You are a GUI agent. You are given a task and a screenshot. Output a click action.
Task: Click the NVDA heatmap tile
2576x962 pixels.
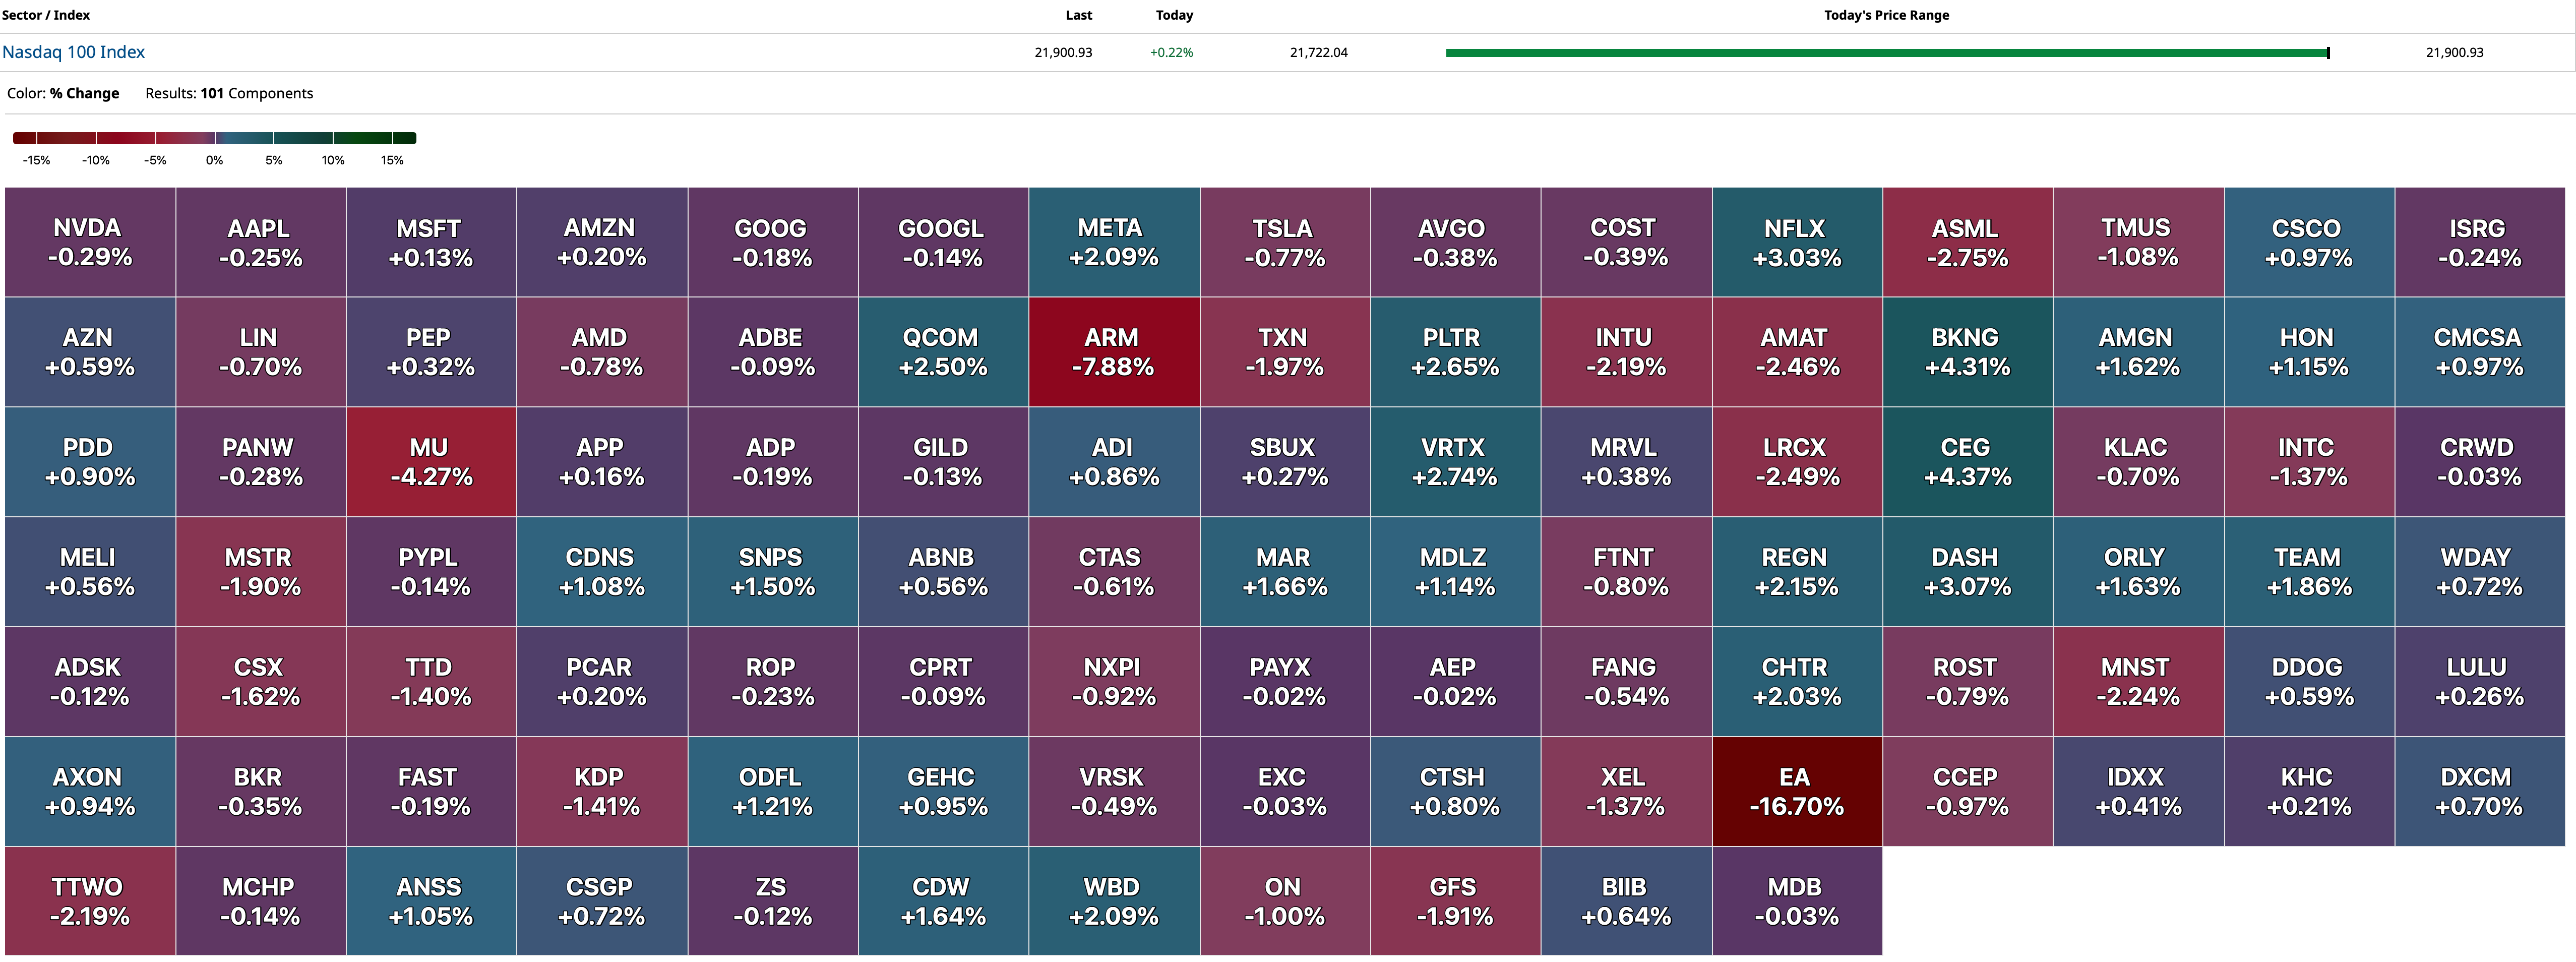[x=90, y=242]
